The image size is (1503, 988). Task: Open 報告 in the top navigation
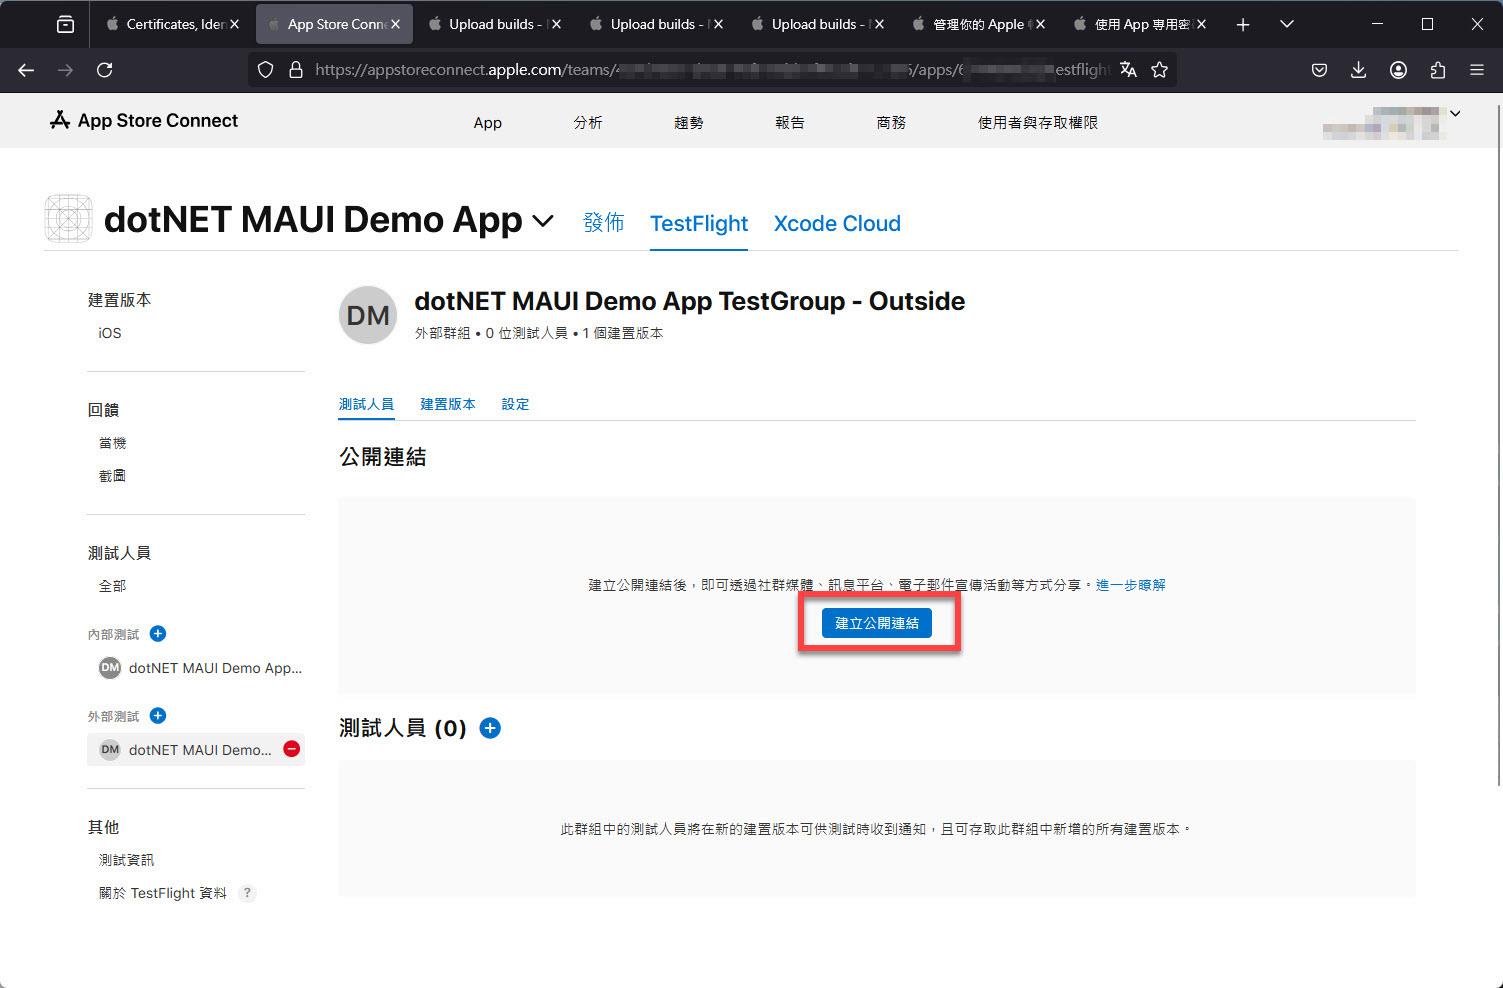pos(790,122)
